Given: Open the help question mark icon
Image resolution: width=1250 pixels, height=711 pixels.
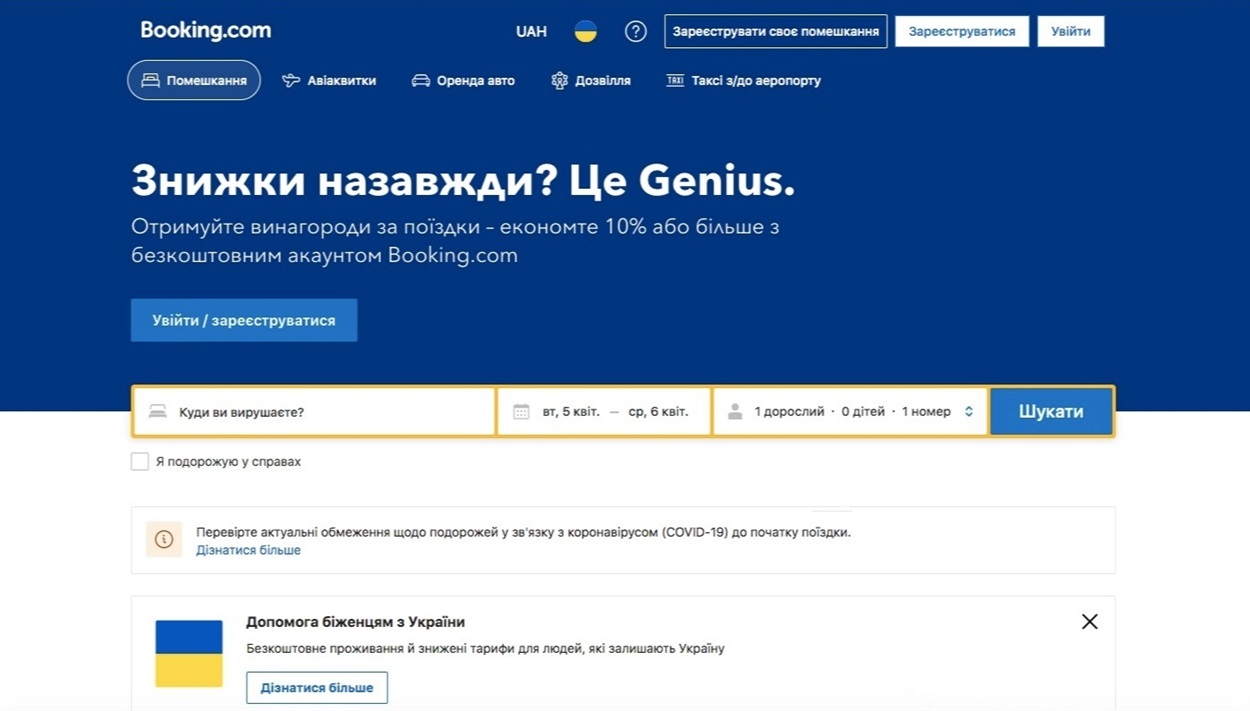Looking at the screenshot, I should pos(635,32).
